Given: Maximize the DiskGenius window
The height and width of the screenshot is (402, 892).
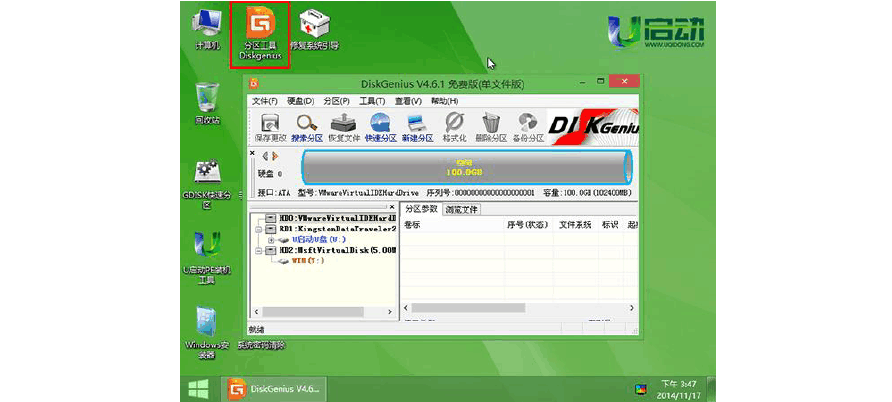Looking at the screenshot, I should pos(600,81).
